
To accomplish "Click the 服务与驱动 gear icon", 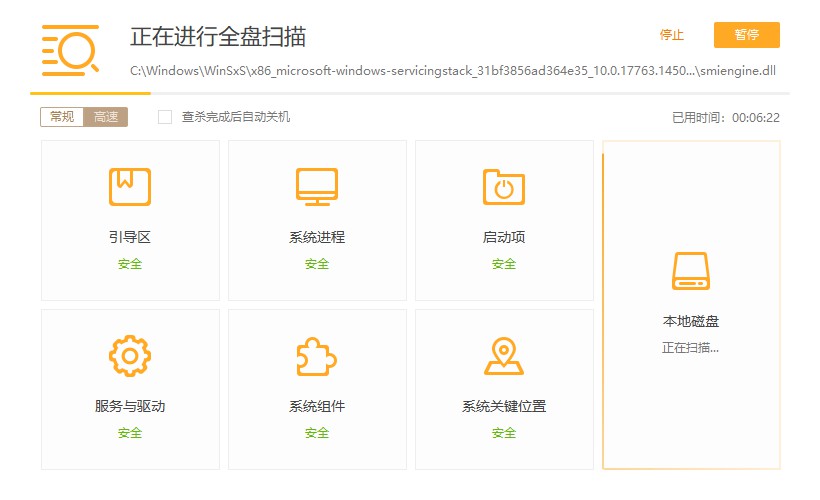I will tap(129, 356).
